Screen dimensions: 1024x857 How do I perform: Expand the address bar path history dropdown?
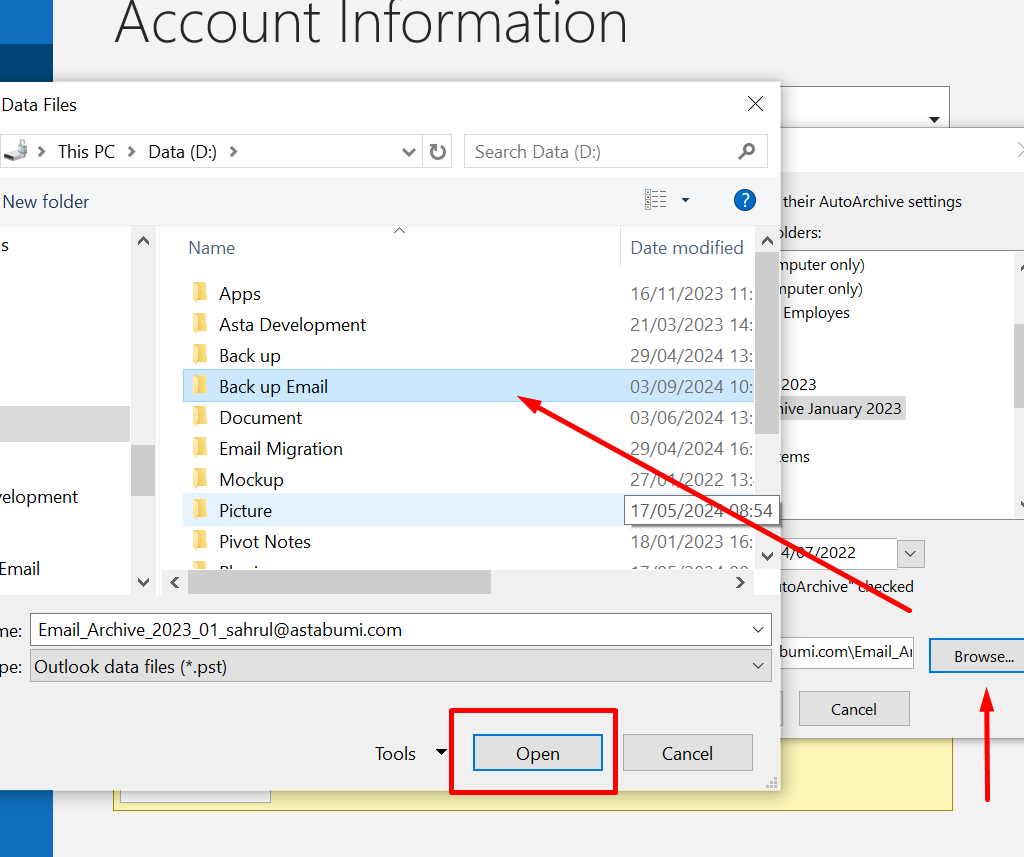(x=408, y=152)
